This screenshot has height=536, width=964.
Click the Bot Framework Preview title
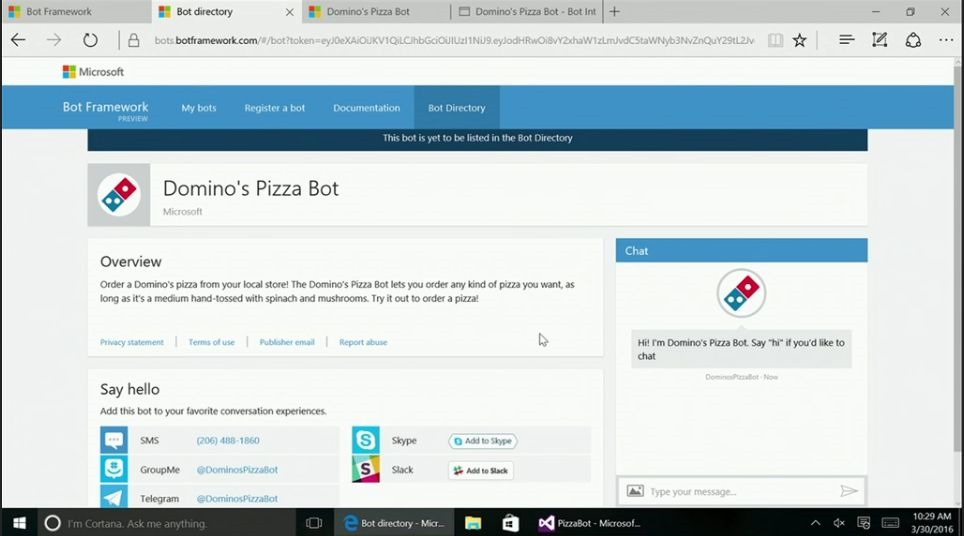[105, 109]
